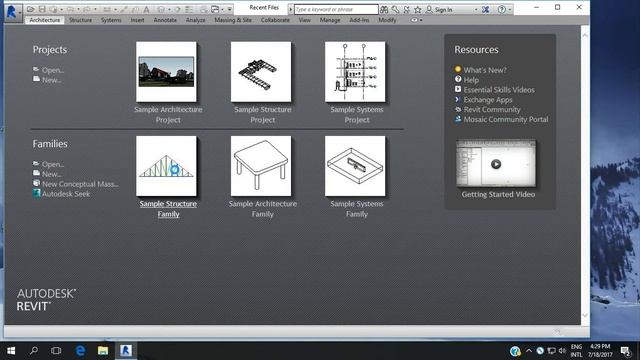The width and height of the screenshot is (640, 360).
Task: Open the Sample Architecture Project thumbnail
Action: point(166,72)
